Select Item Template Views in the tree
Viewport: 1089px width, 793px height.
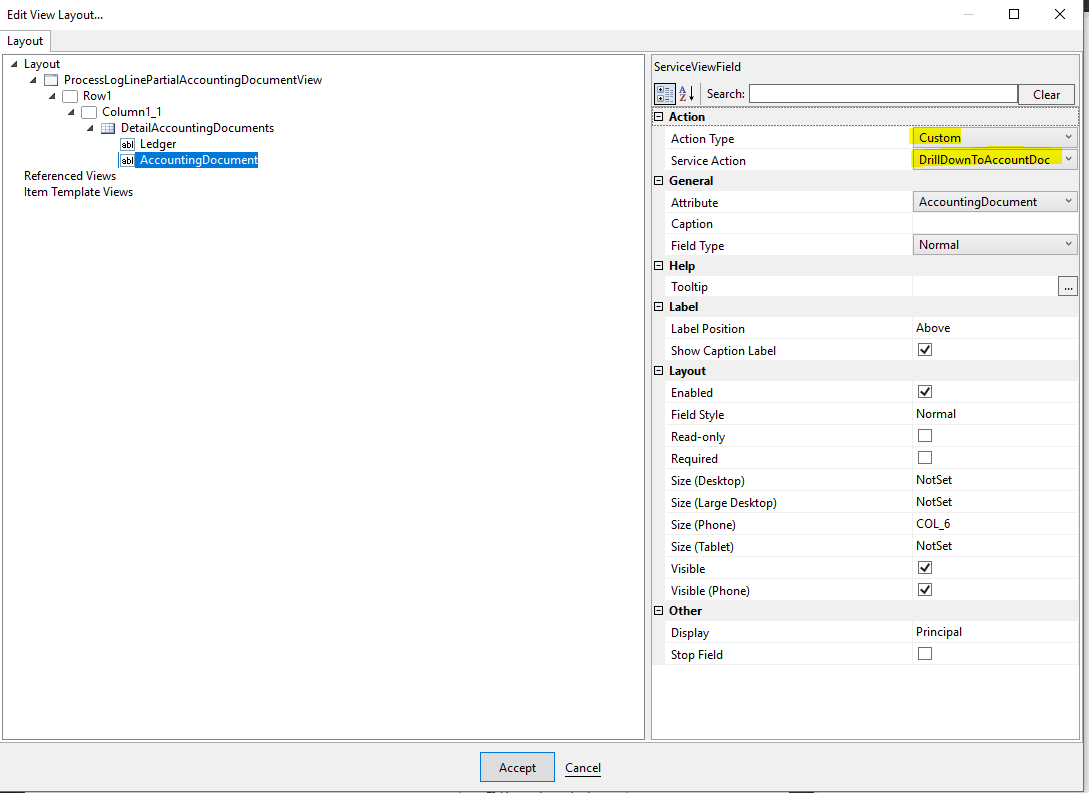pyautogui.click(x=78, y=192)
